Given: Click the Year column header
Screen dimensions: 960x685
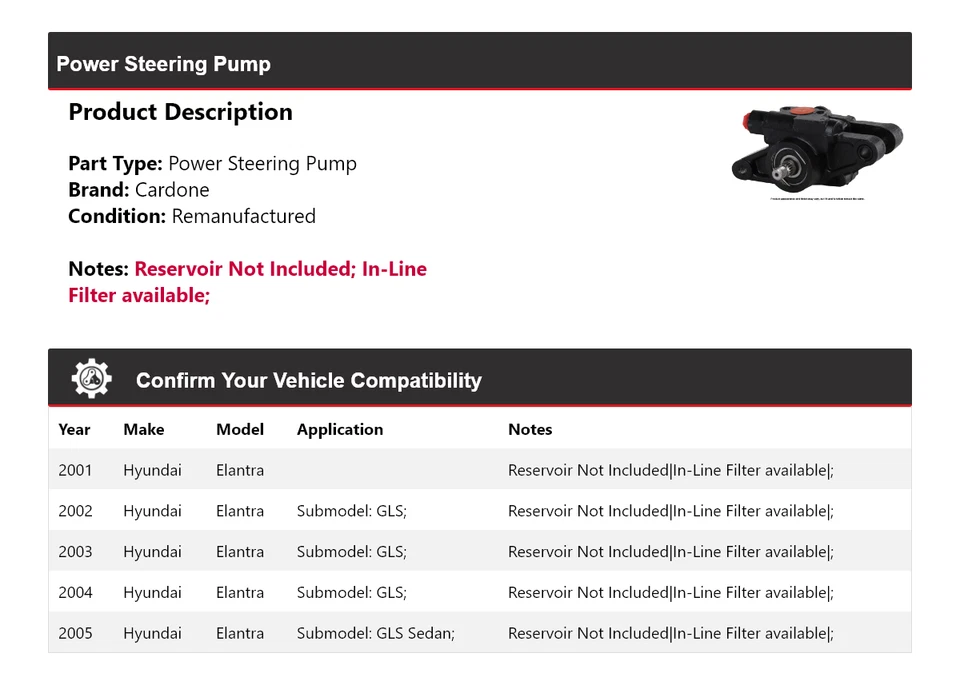Looking at the screenshot, I should click(74, 430).
